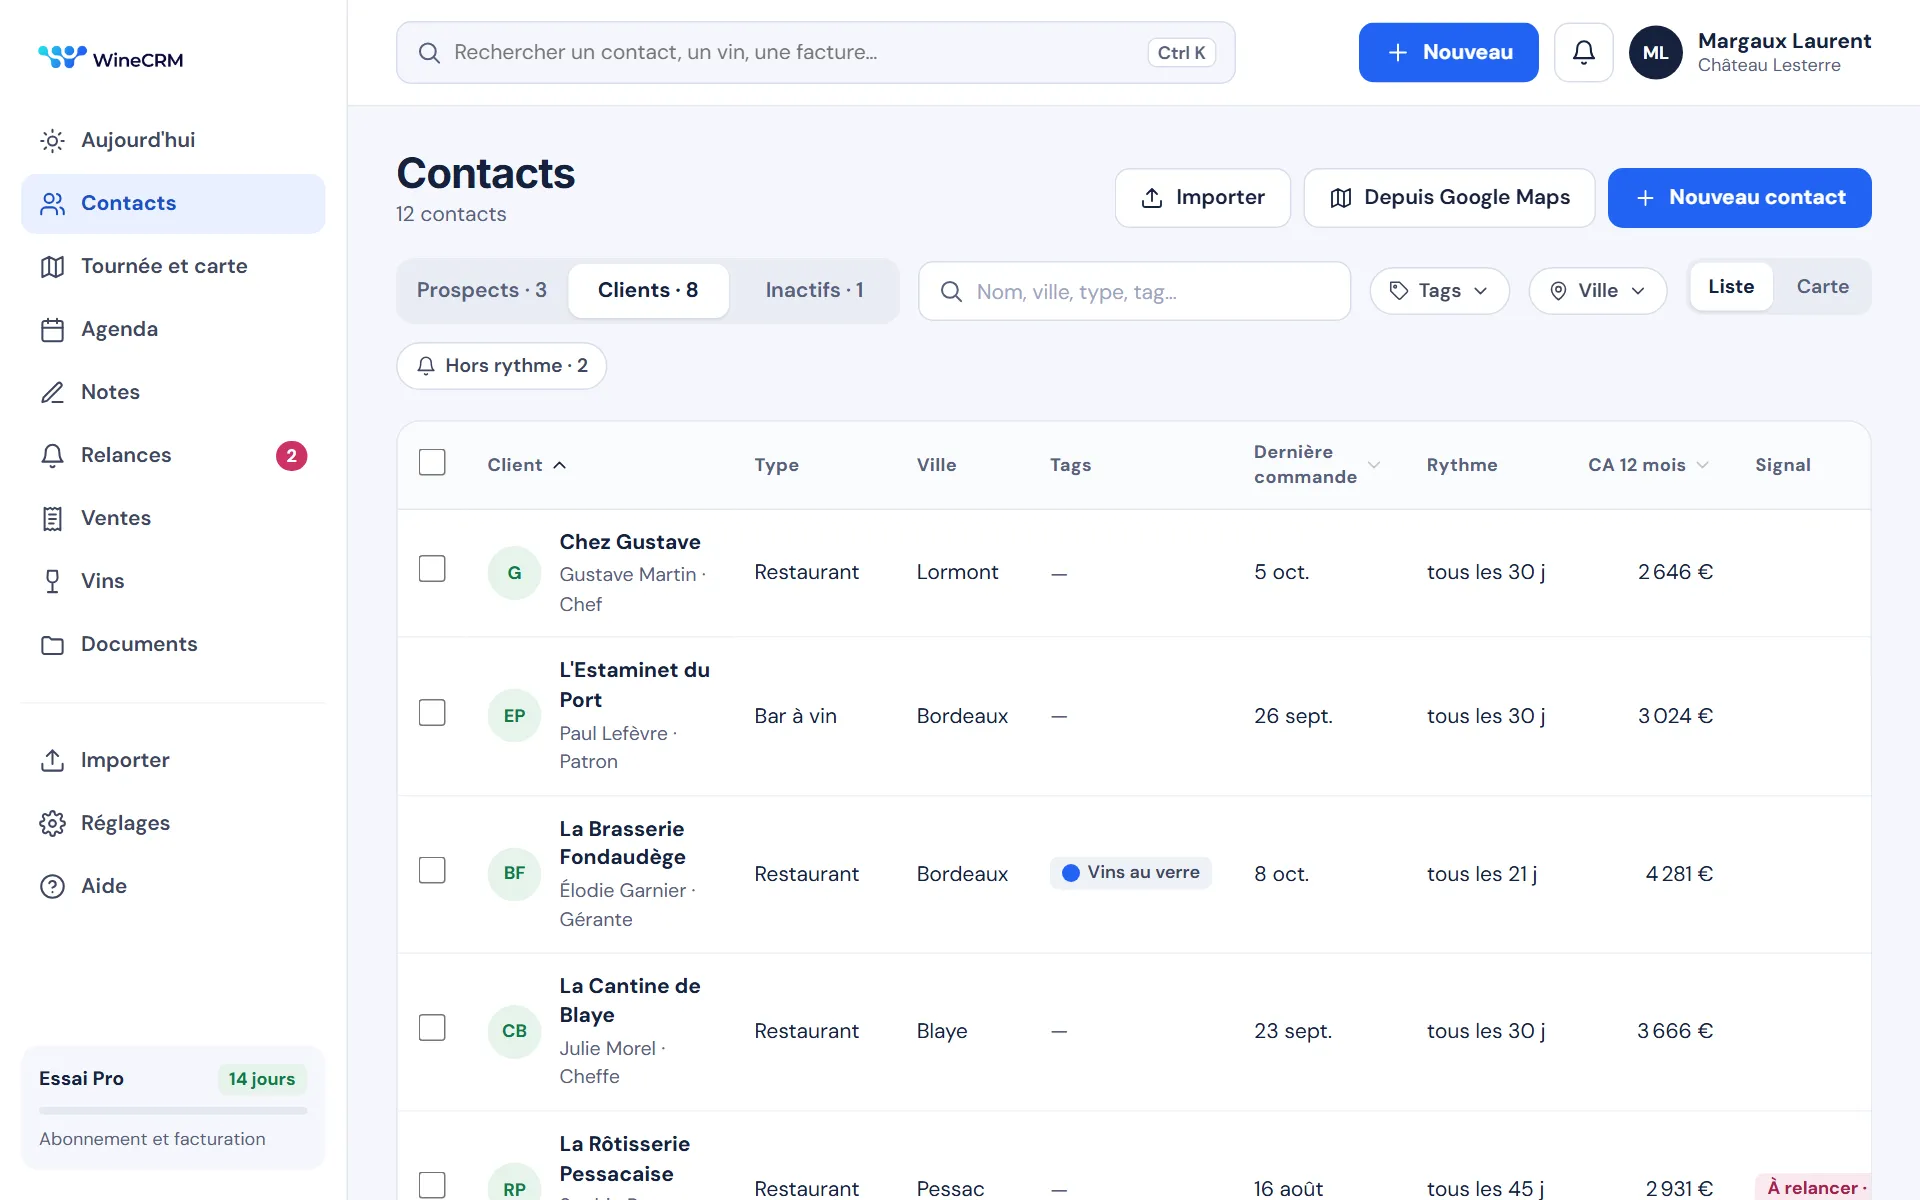Switch to the Prospects tab

pos(482,290)
